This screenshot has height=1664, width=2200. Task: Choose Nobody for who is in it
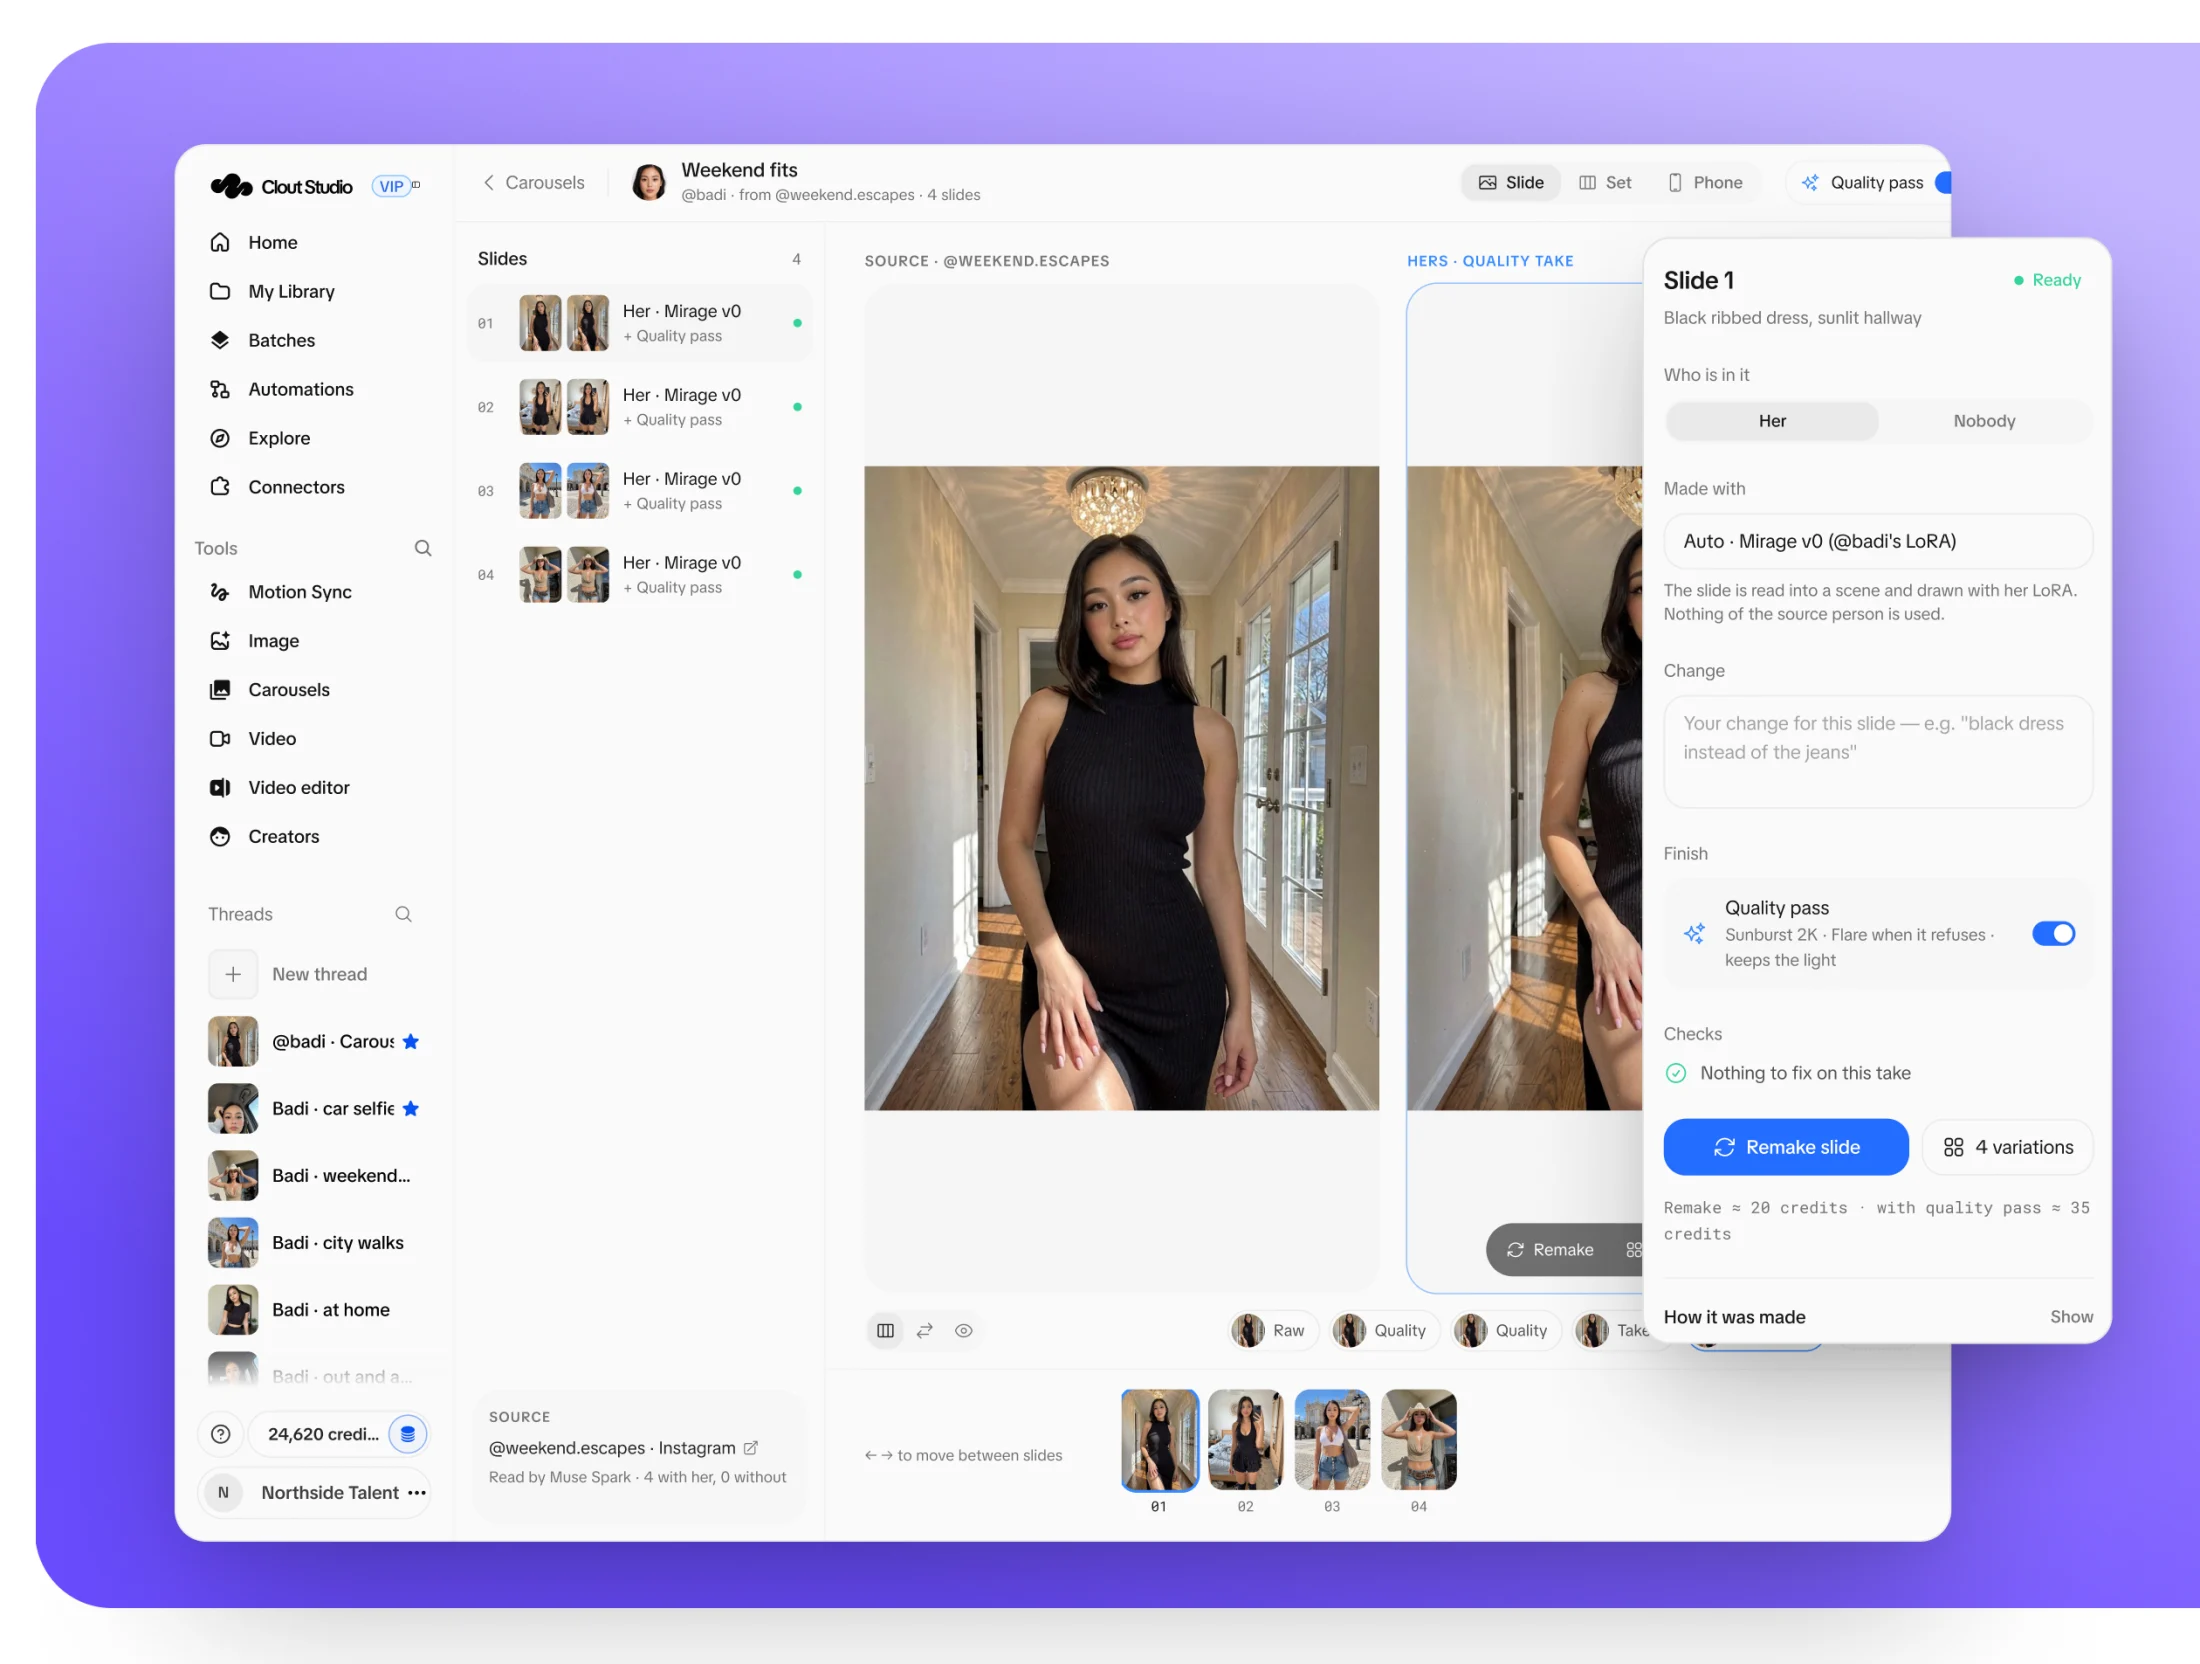[1984, 421]
